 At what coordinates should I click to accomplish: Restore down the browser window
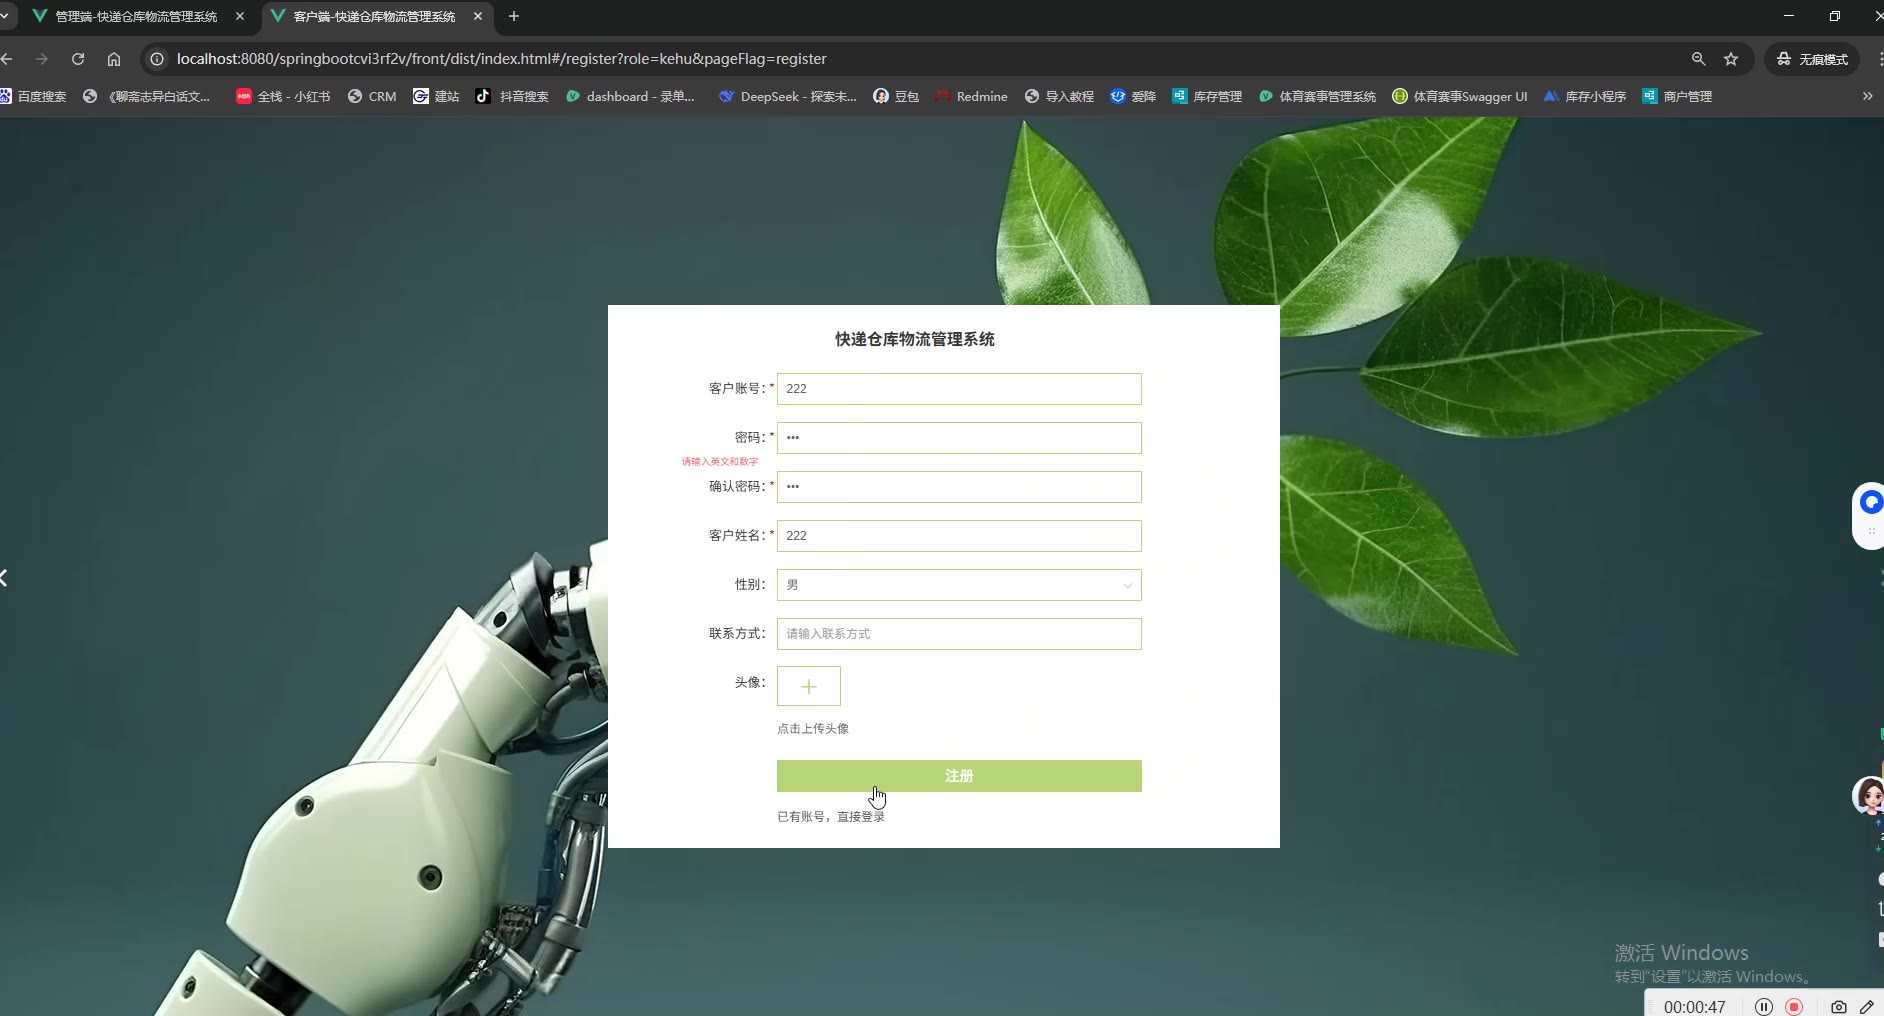click(1835, 16)
